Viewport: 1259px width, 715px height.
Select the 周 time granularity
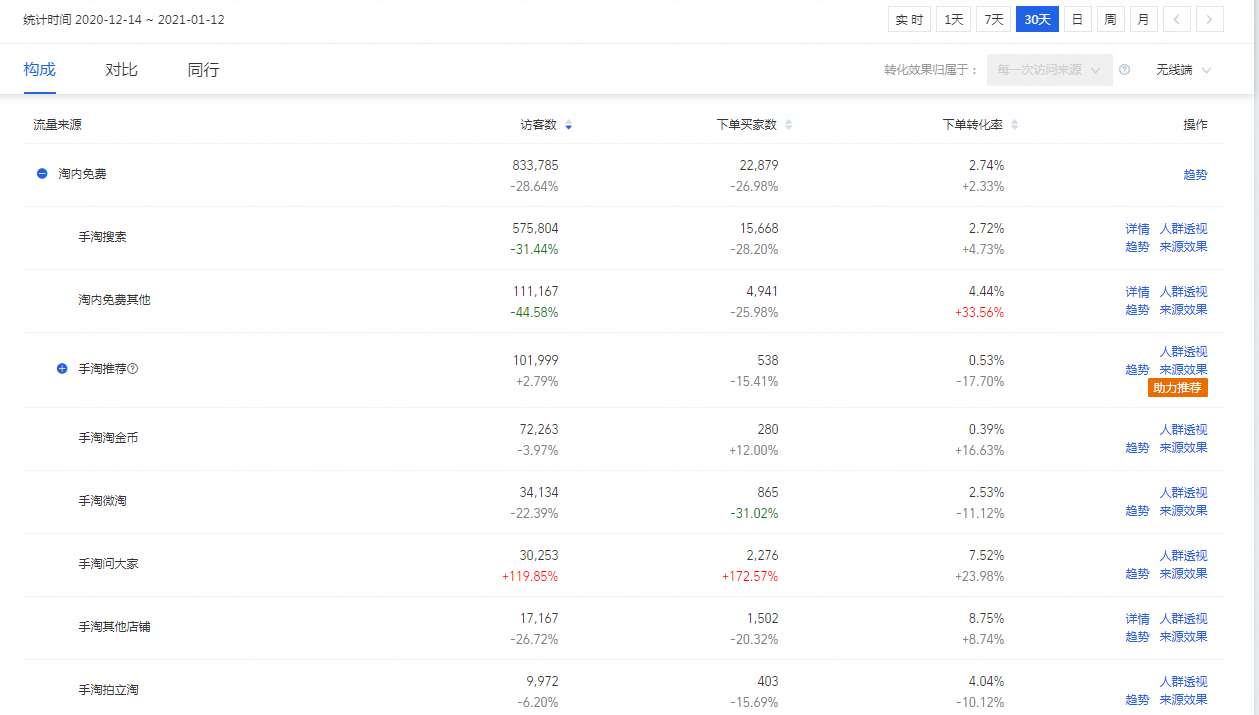click(x=1110, y=19)
